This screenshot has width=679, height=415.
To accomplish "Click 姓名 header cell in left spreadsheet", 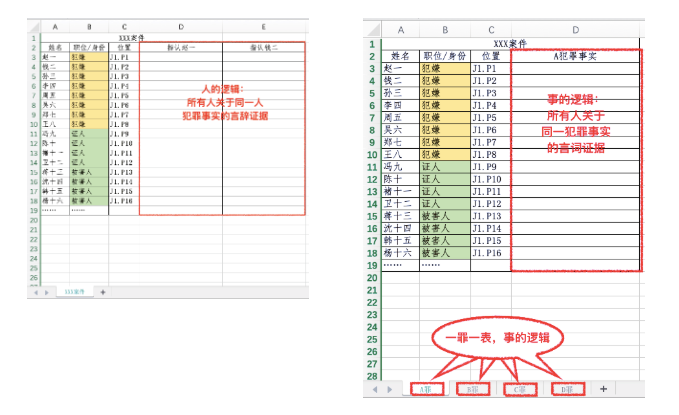I will click(55, 48).
